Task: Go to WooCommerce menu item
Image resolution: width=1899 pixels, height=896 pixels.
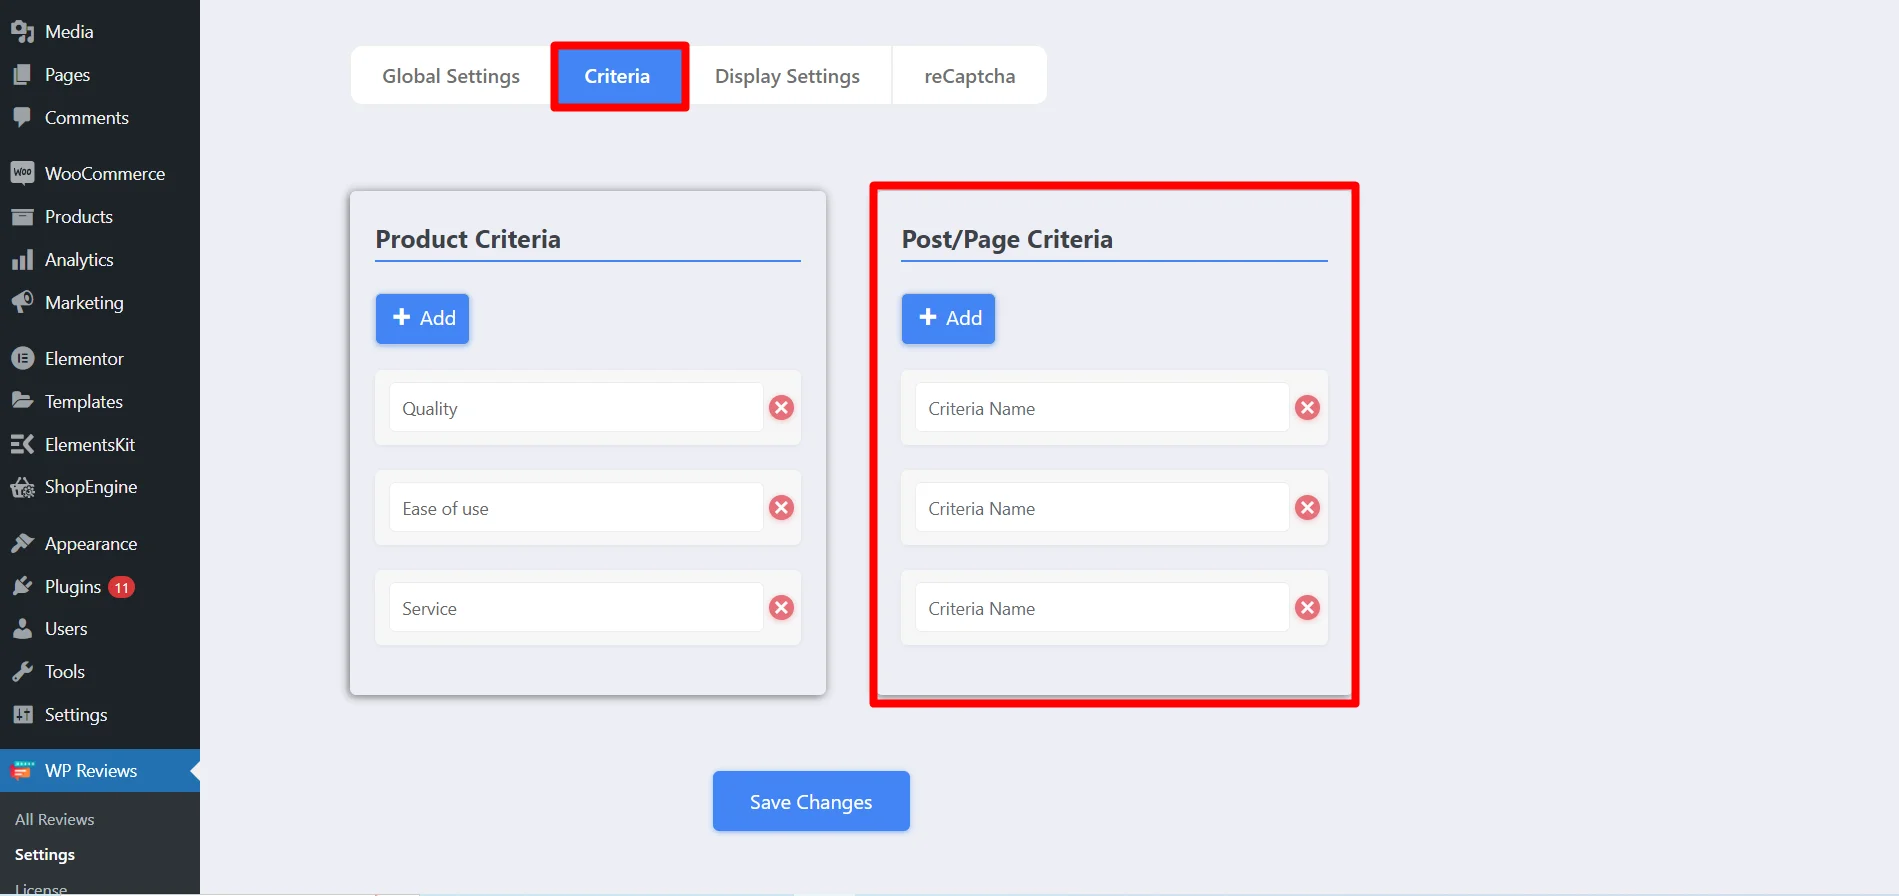Action: 100,173
